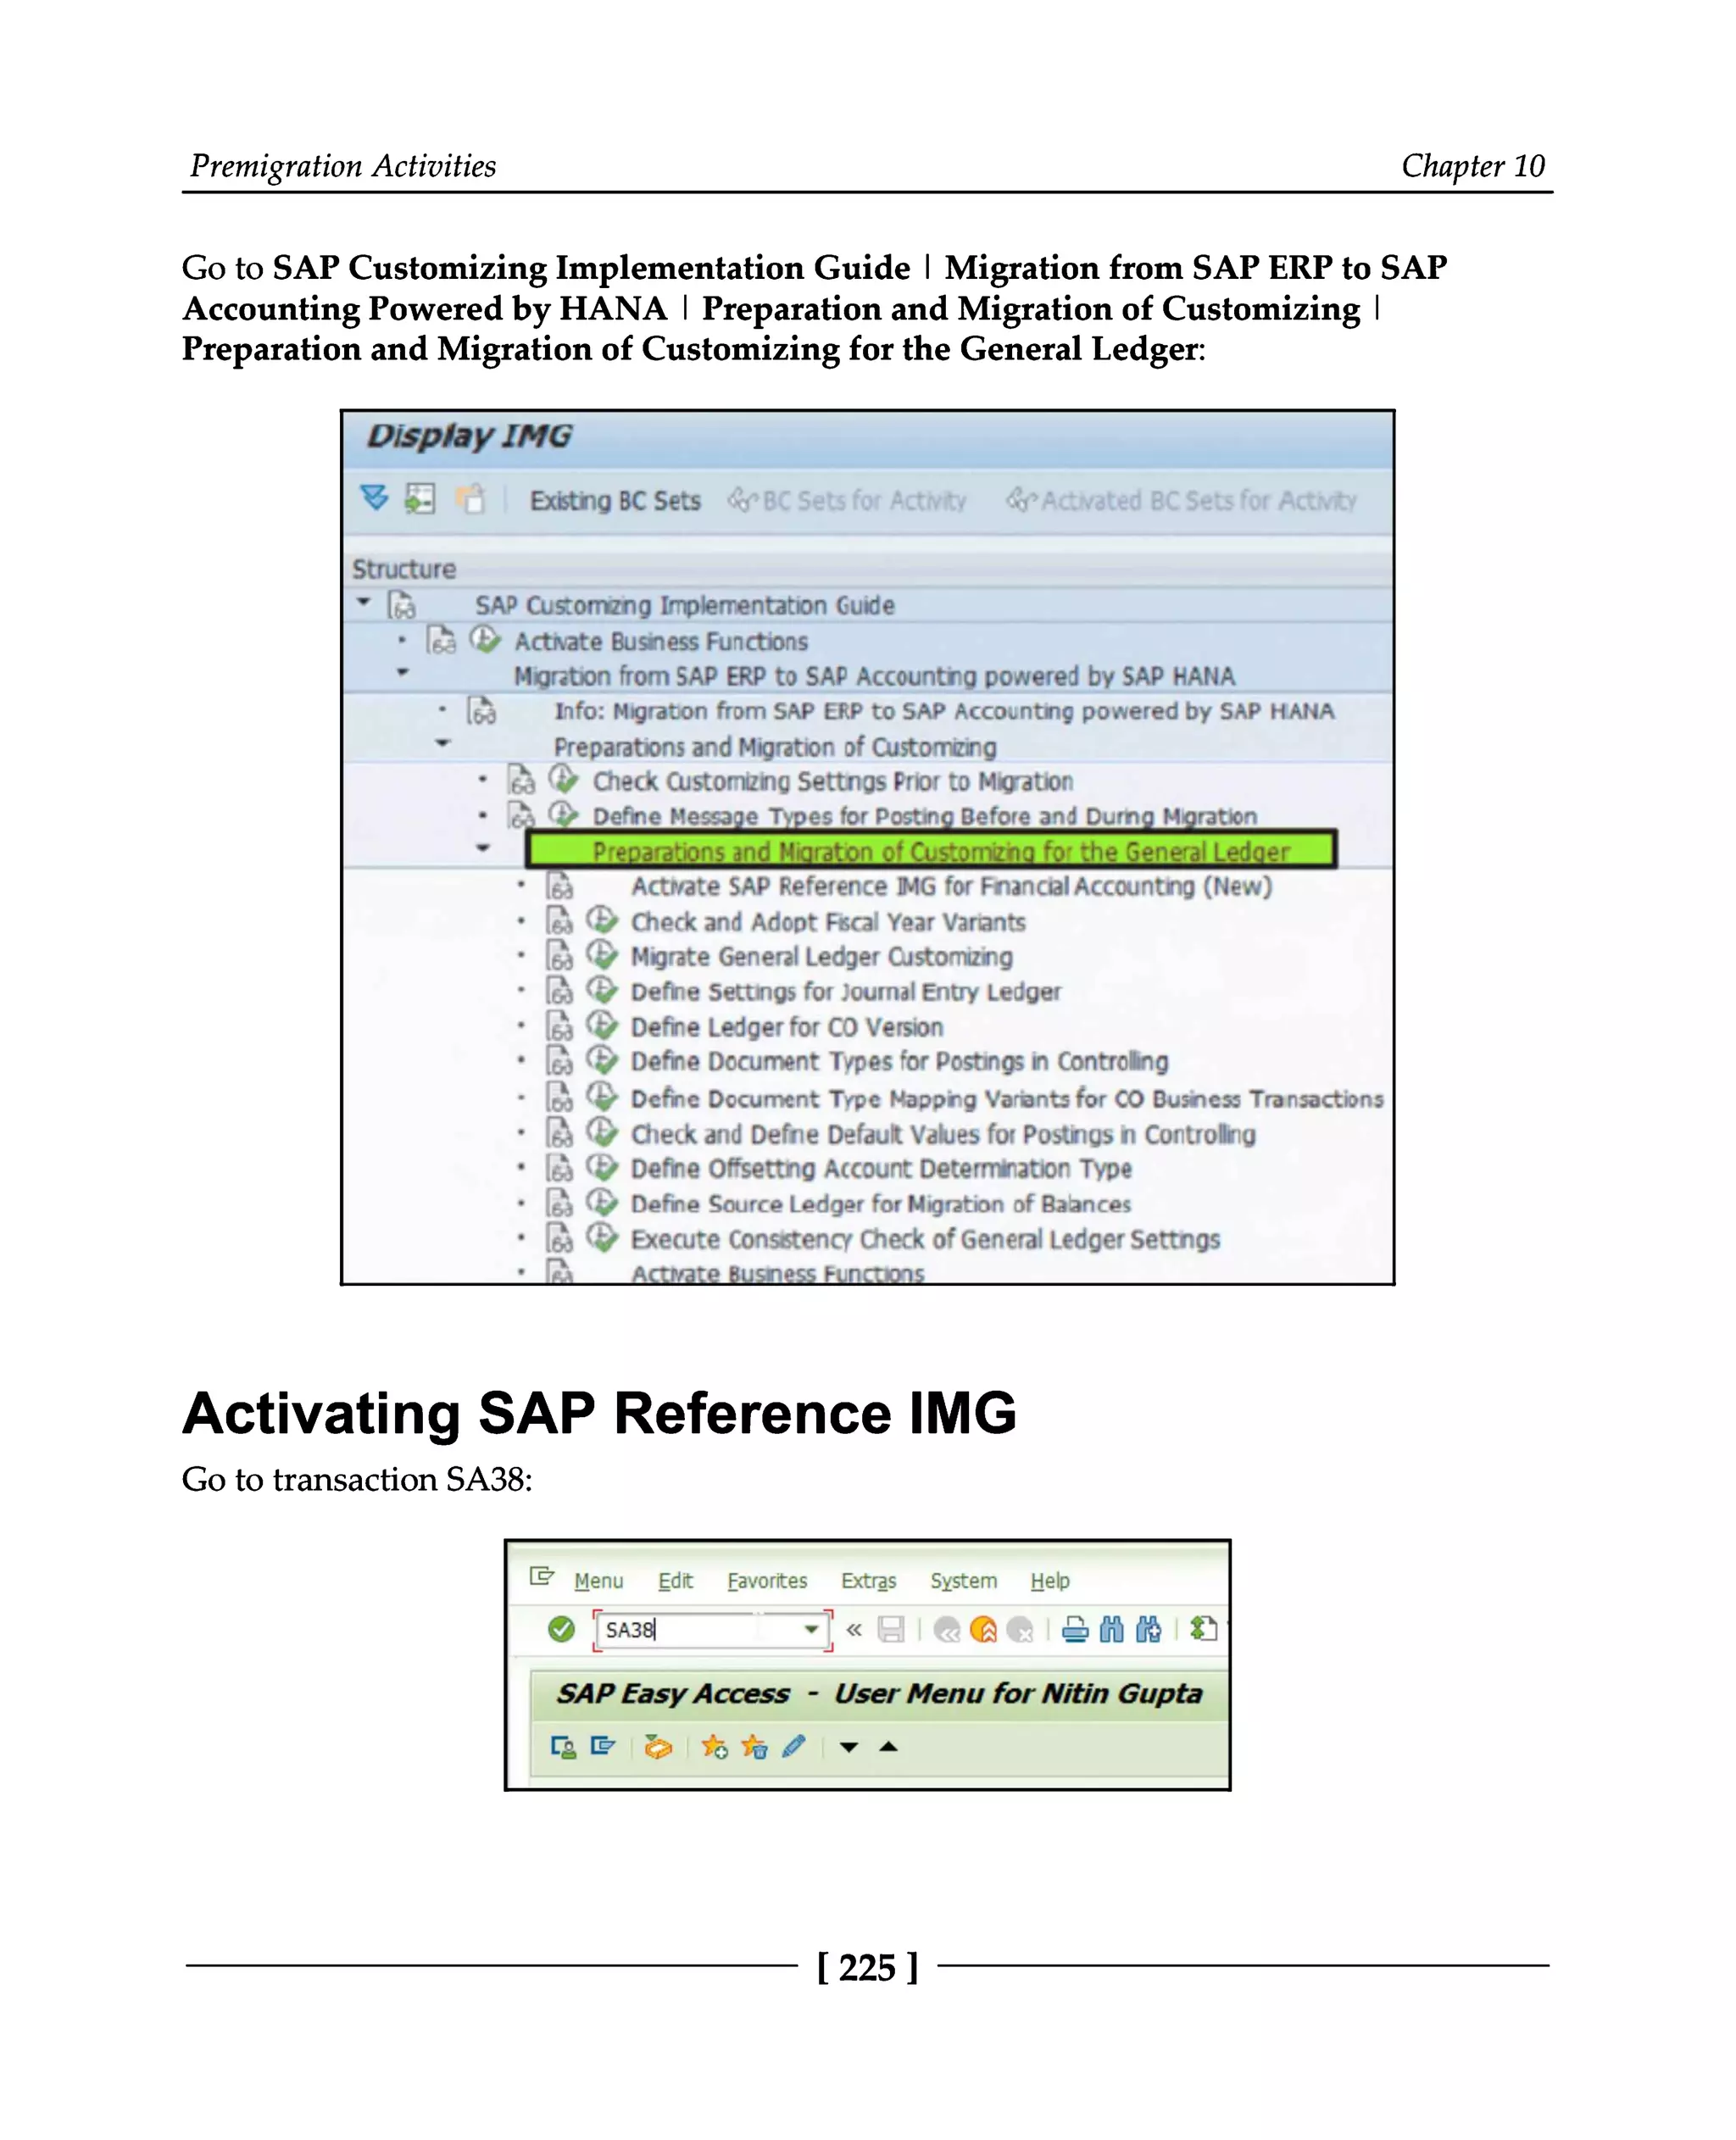Open documentation for Activate SAP Reference IMG row
The image size is (1736, 2140).
559,886
